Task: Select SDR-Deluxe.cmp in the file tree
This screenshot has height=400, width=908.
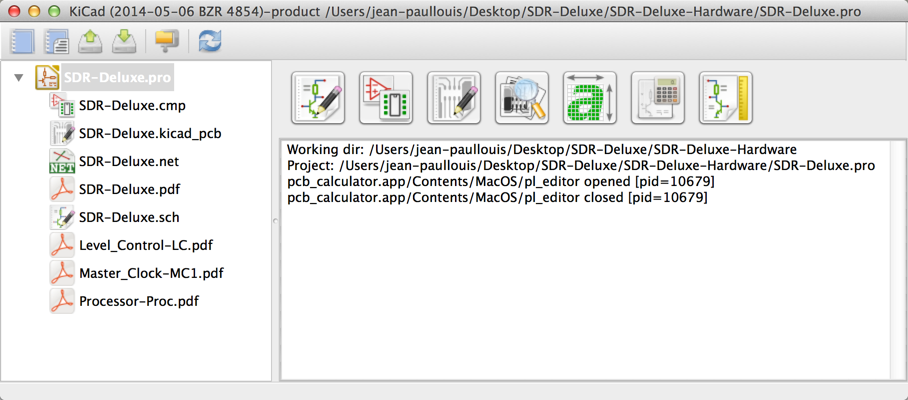Action: [132, 105]
